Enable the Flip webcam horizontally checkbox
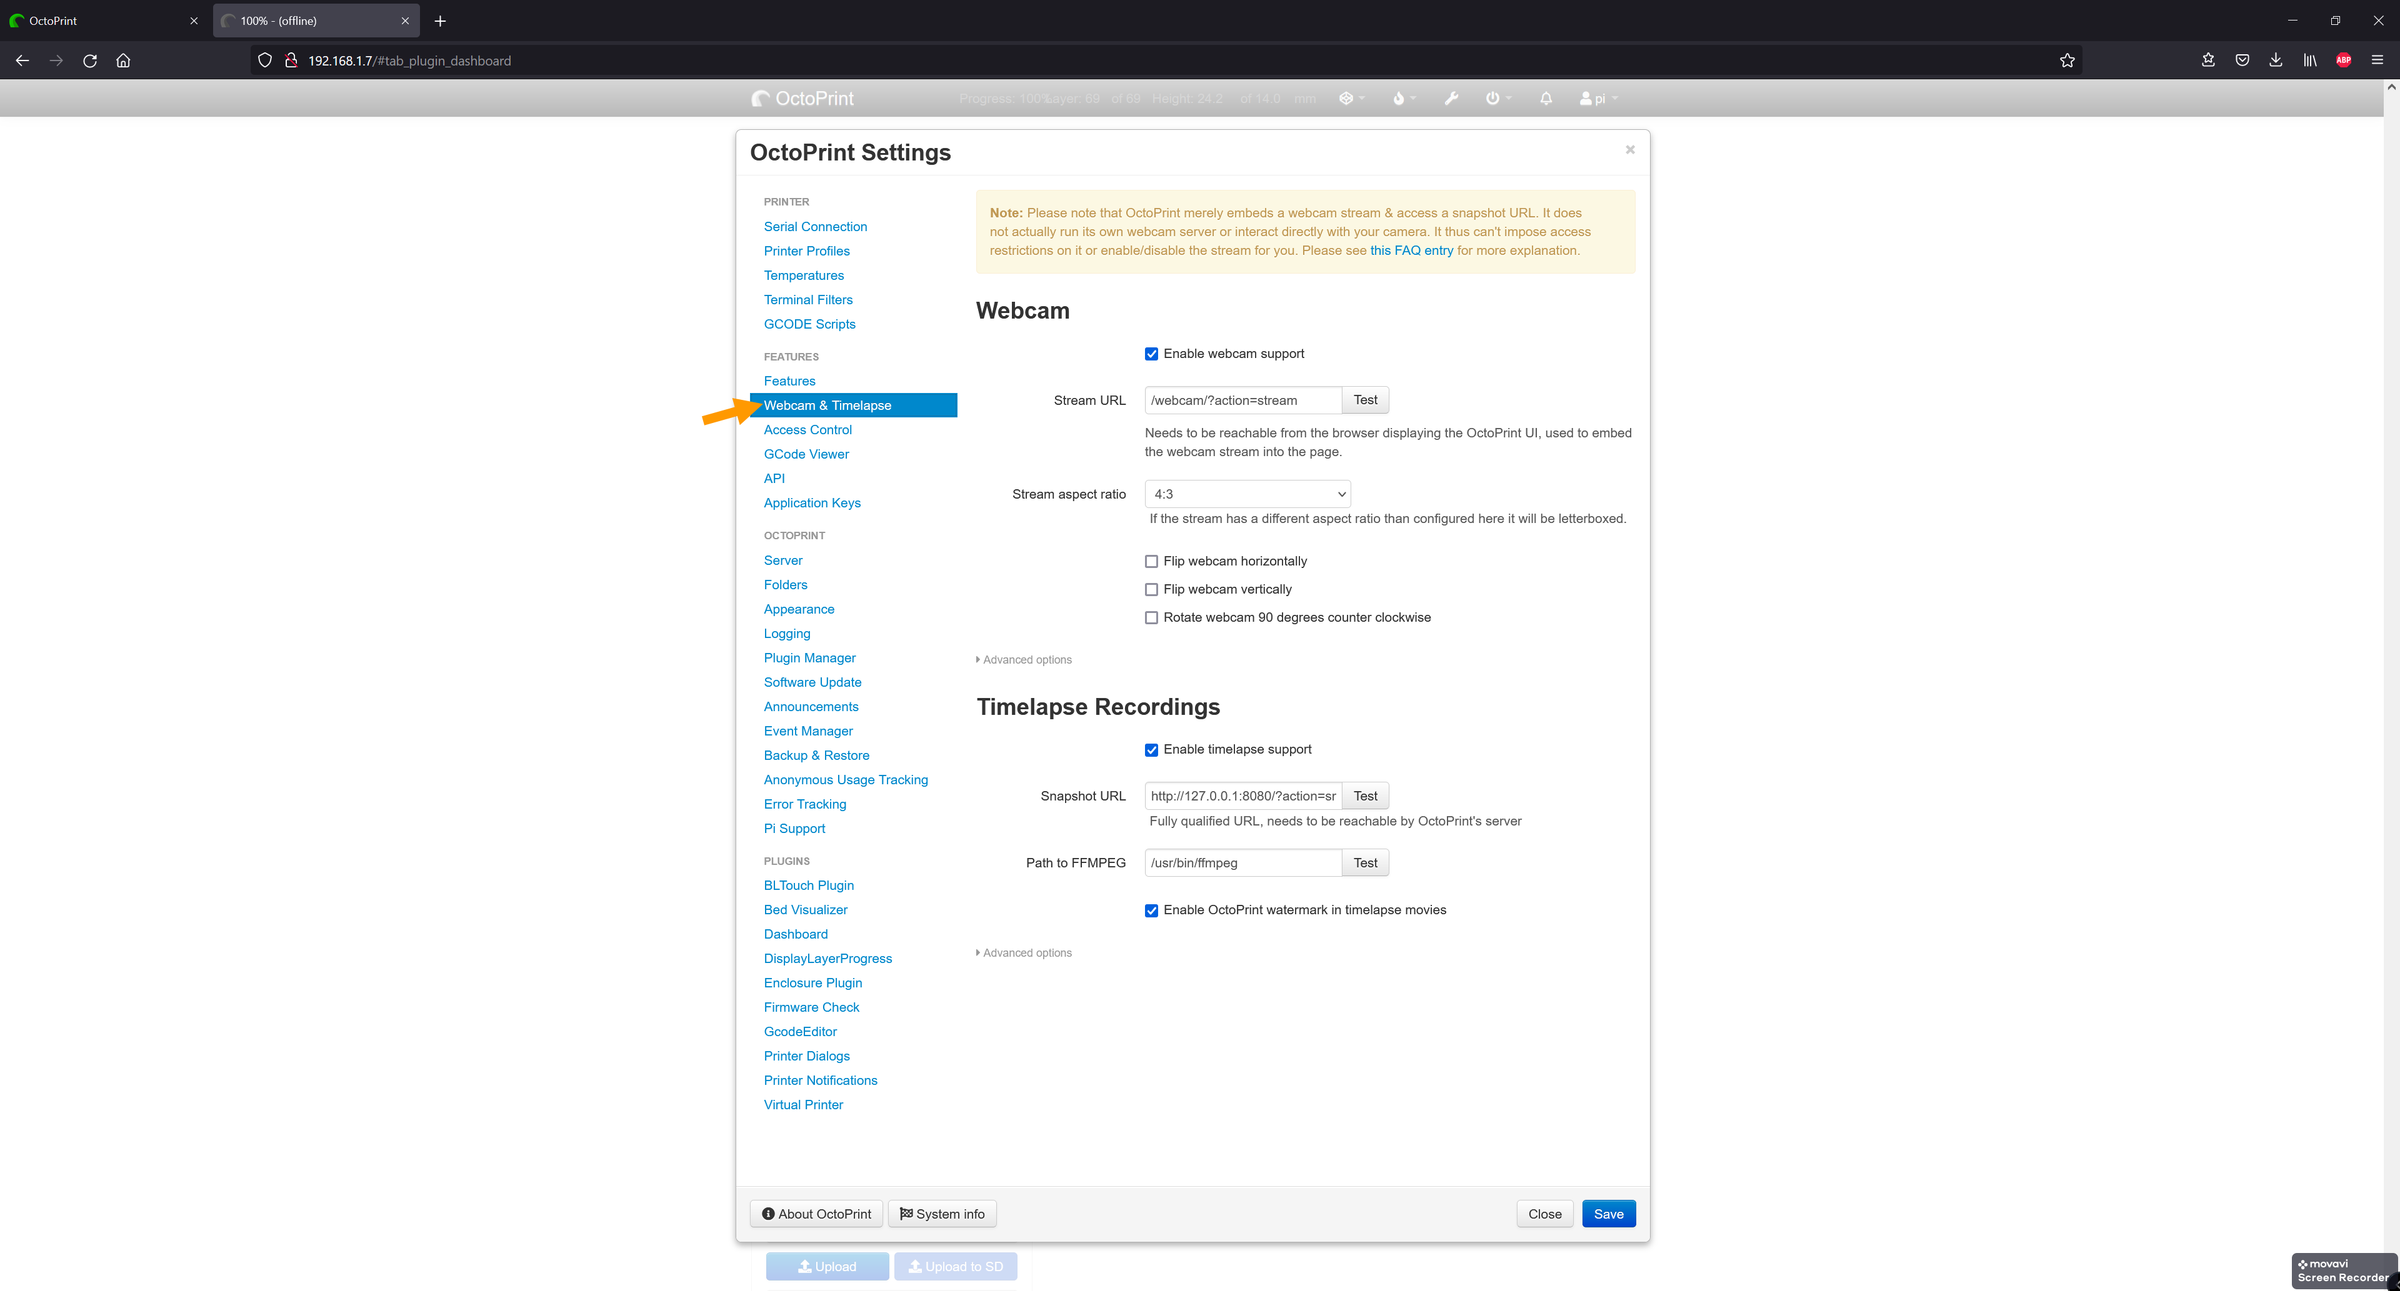The width and height of the screenshot is (2400, 1291). (x=1151, y=561)
